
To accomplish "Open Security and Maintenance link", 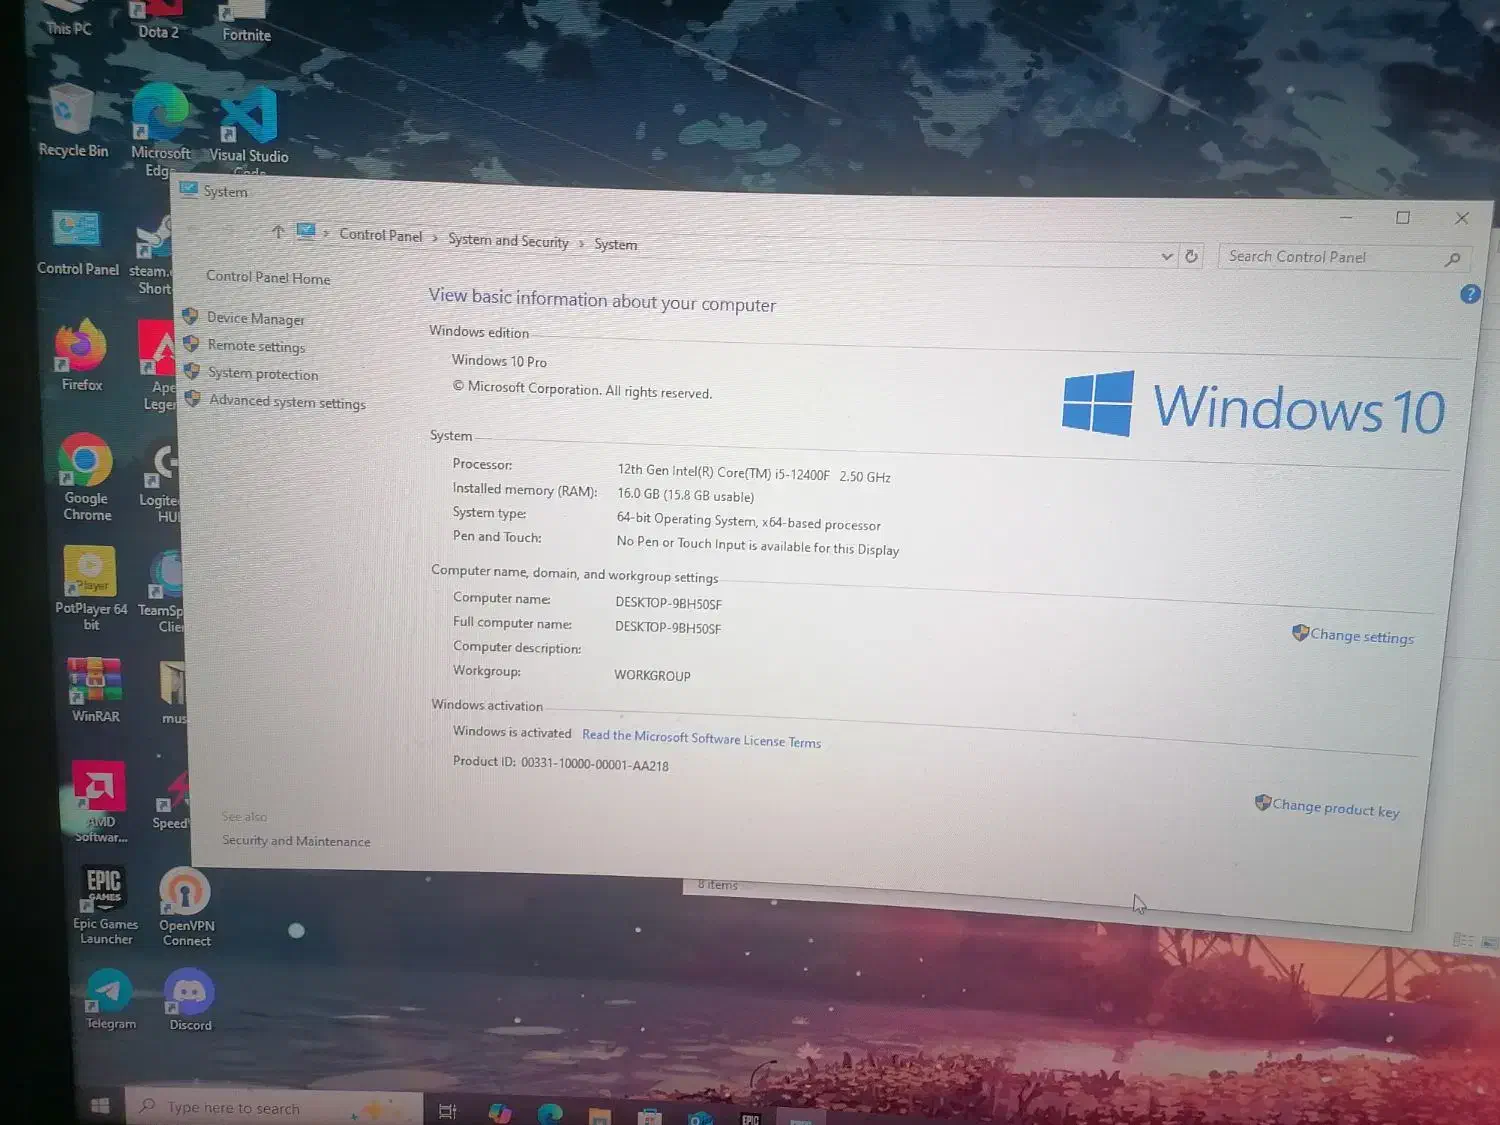I will tap(296, 841).
